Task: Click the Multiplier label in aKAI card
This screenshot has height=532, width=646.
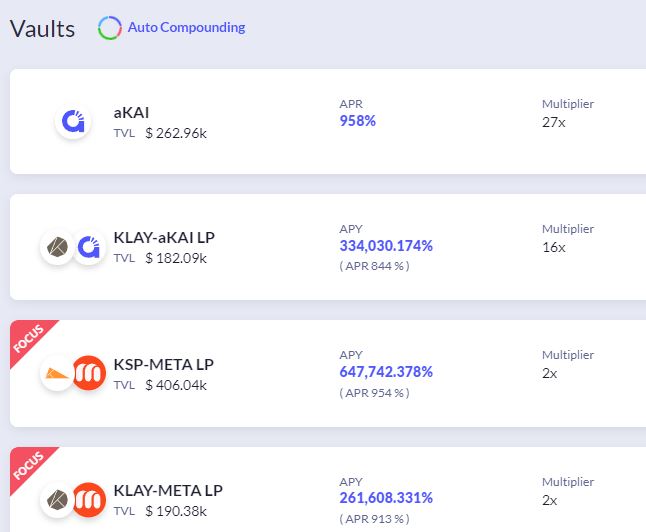Action: (568, 104)
